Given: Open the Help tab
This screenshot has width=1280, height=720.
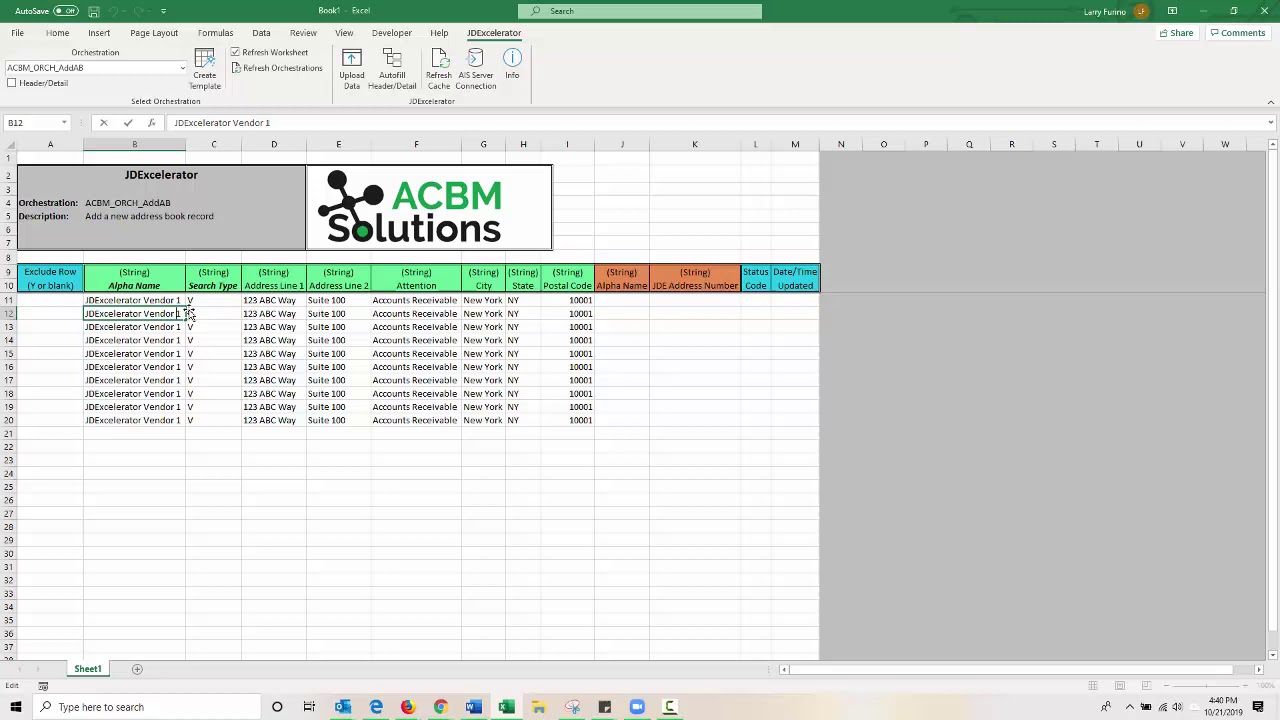Looking at the screenshot, I should click(439, 33).
